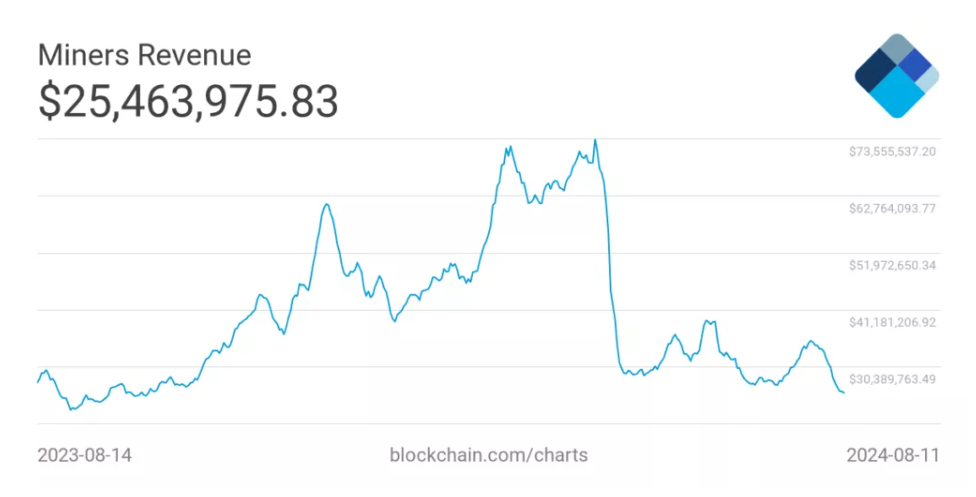976x497 pixels.
Task: Click the rightmost end of the revenue line
Action: point(844,392)
